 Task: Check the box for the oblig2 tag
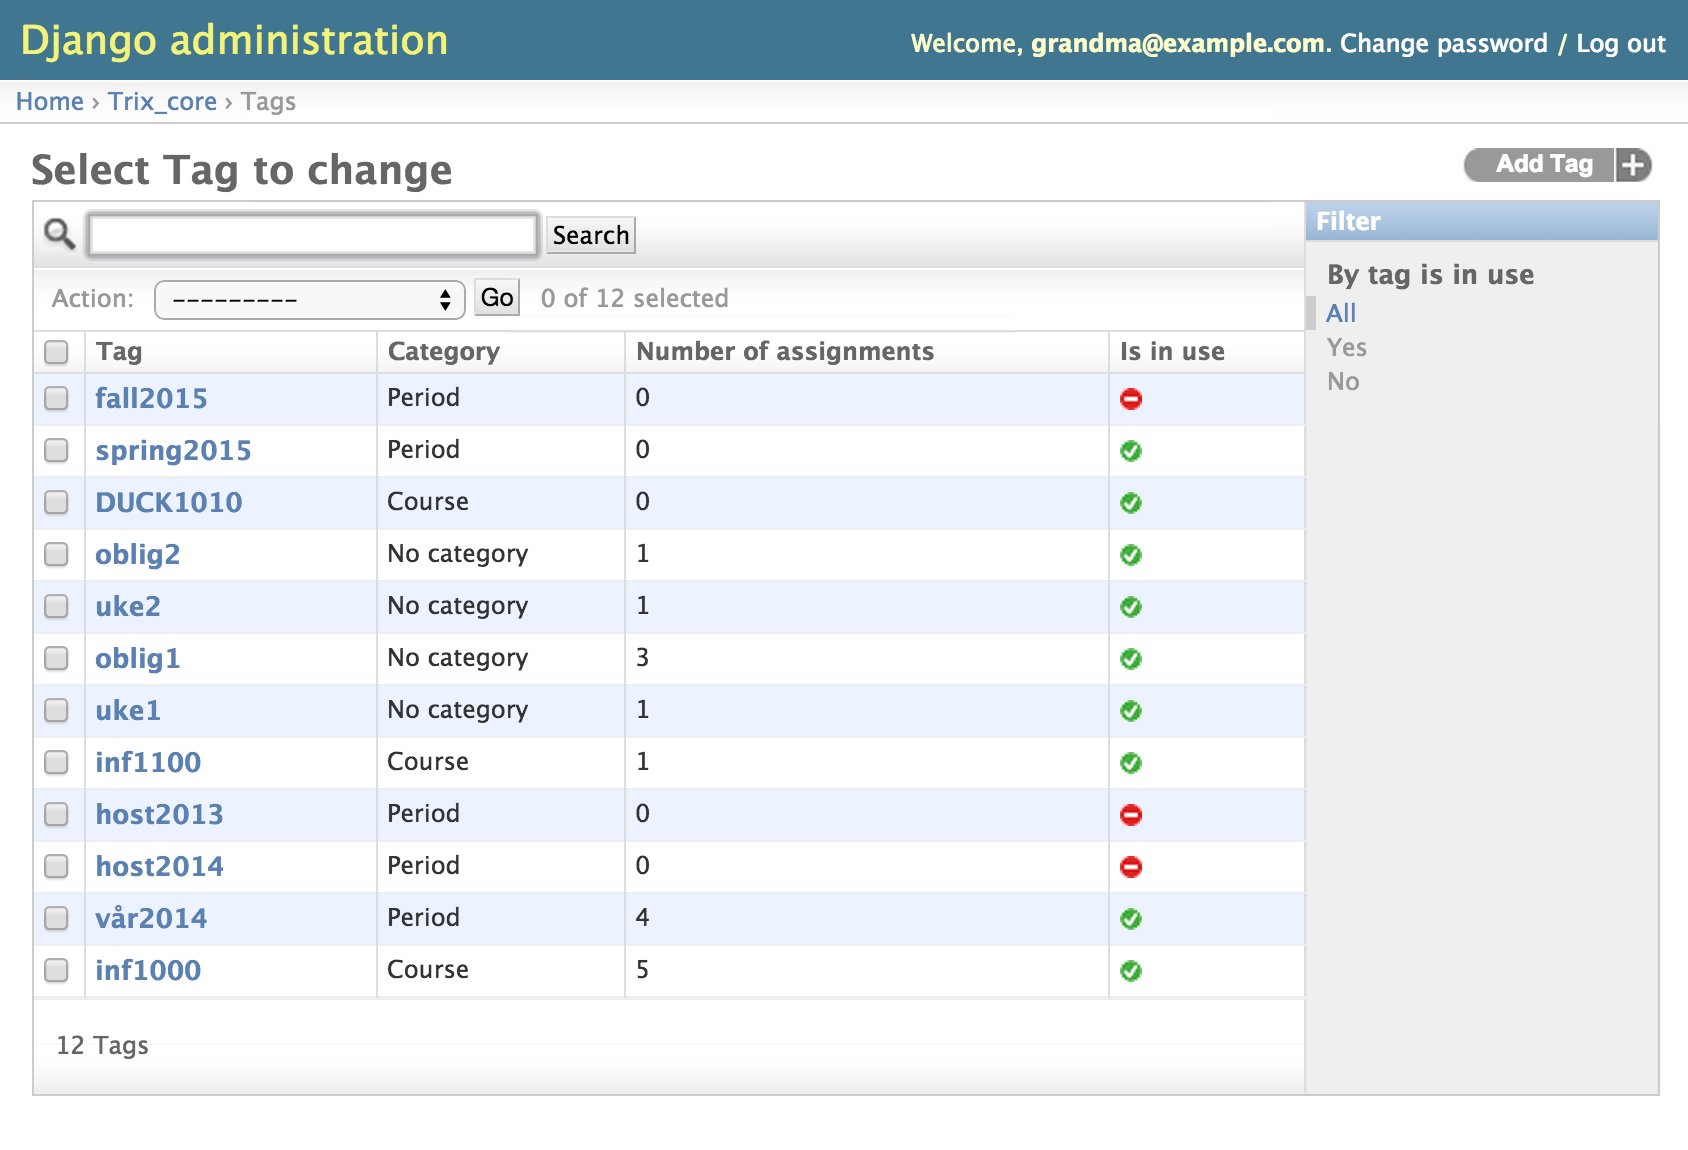tap(57, 554)
